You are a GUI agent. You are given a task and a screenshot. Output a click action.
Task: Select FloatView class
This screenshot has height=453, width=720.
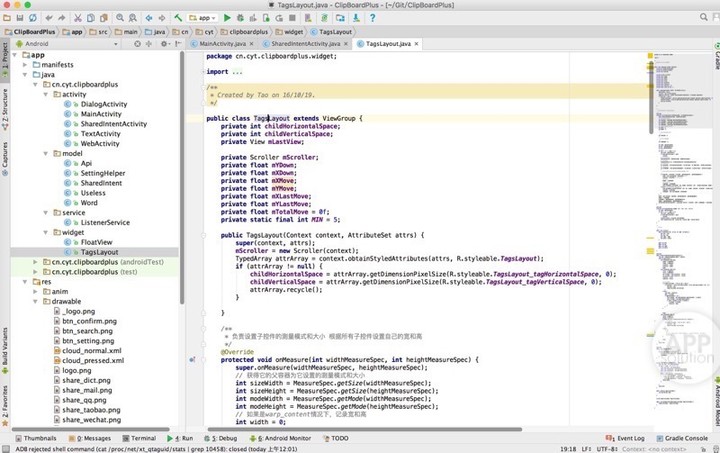(x=96, y=242)
